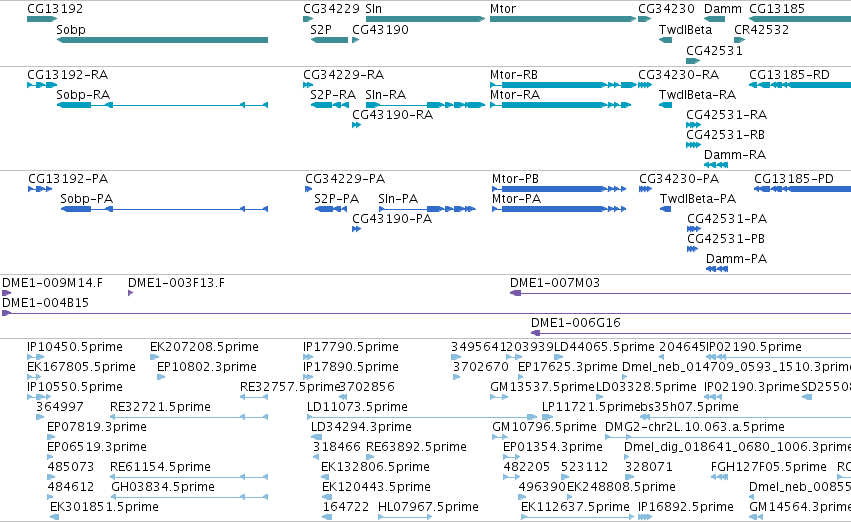851x522 pixels.
Task: Click the RE61154.5prime EST label
Action: point(160,467)
